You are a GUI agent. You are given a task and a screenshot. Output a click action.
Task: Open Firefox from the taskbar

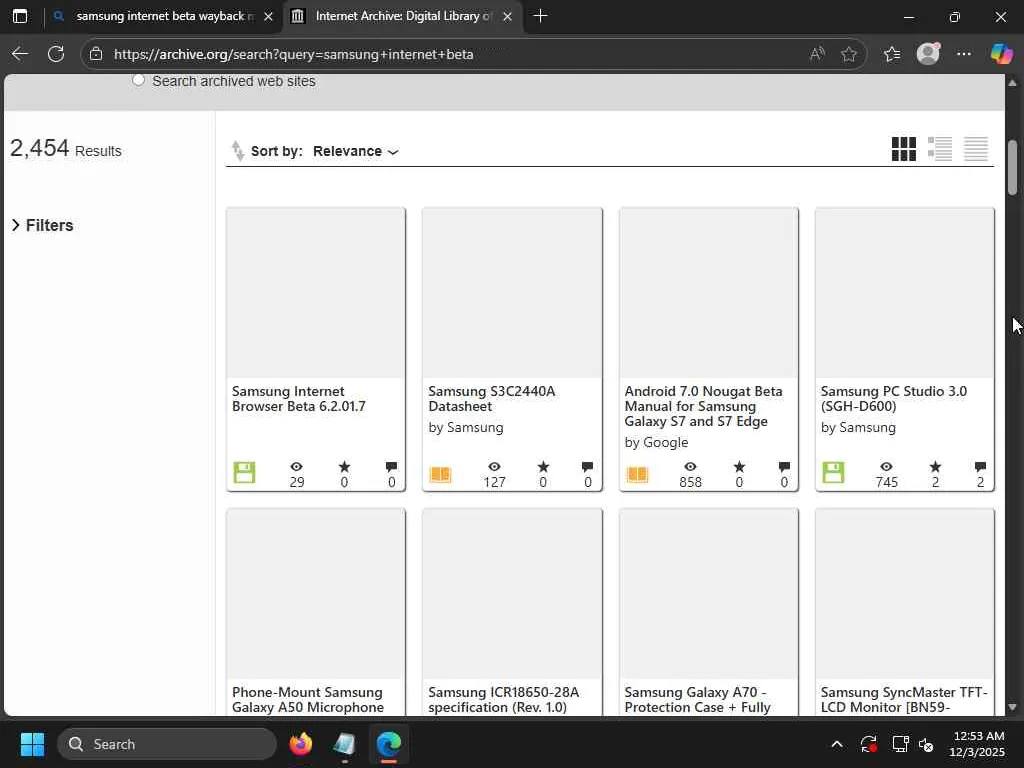click(300, 744)
